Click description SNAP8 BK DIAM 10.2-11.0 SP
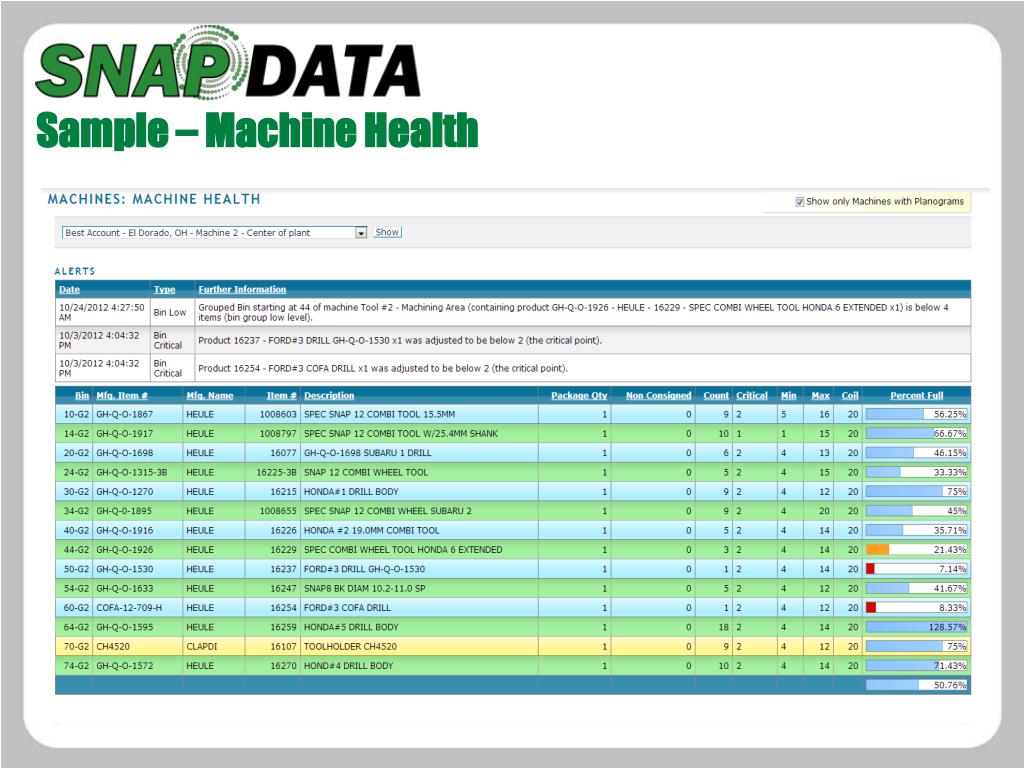 tap(364, 588)
